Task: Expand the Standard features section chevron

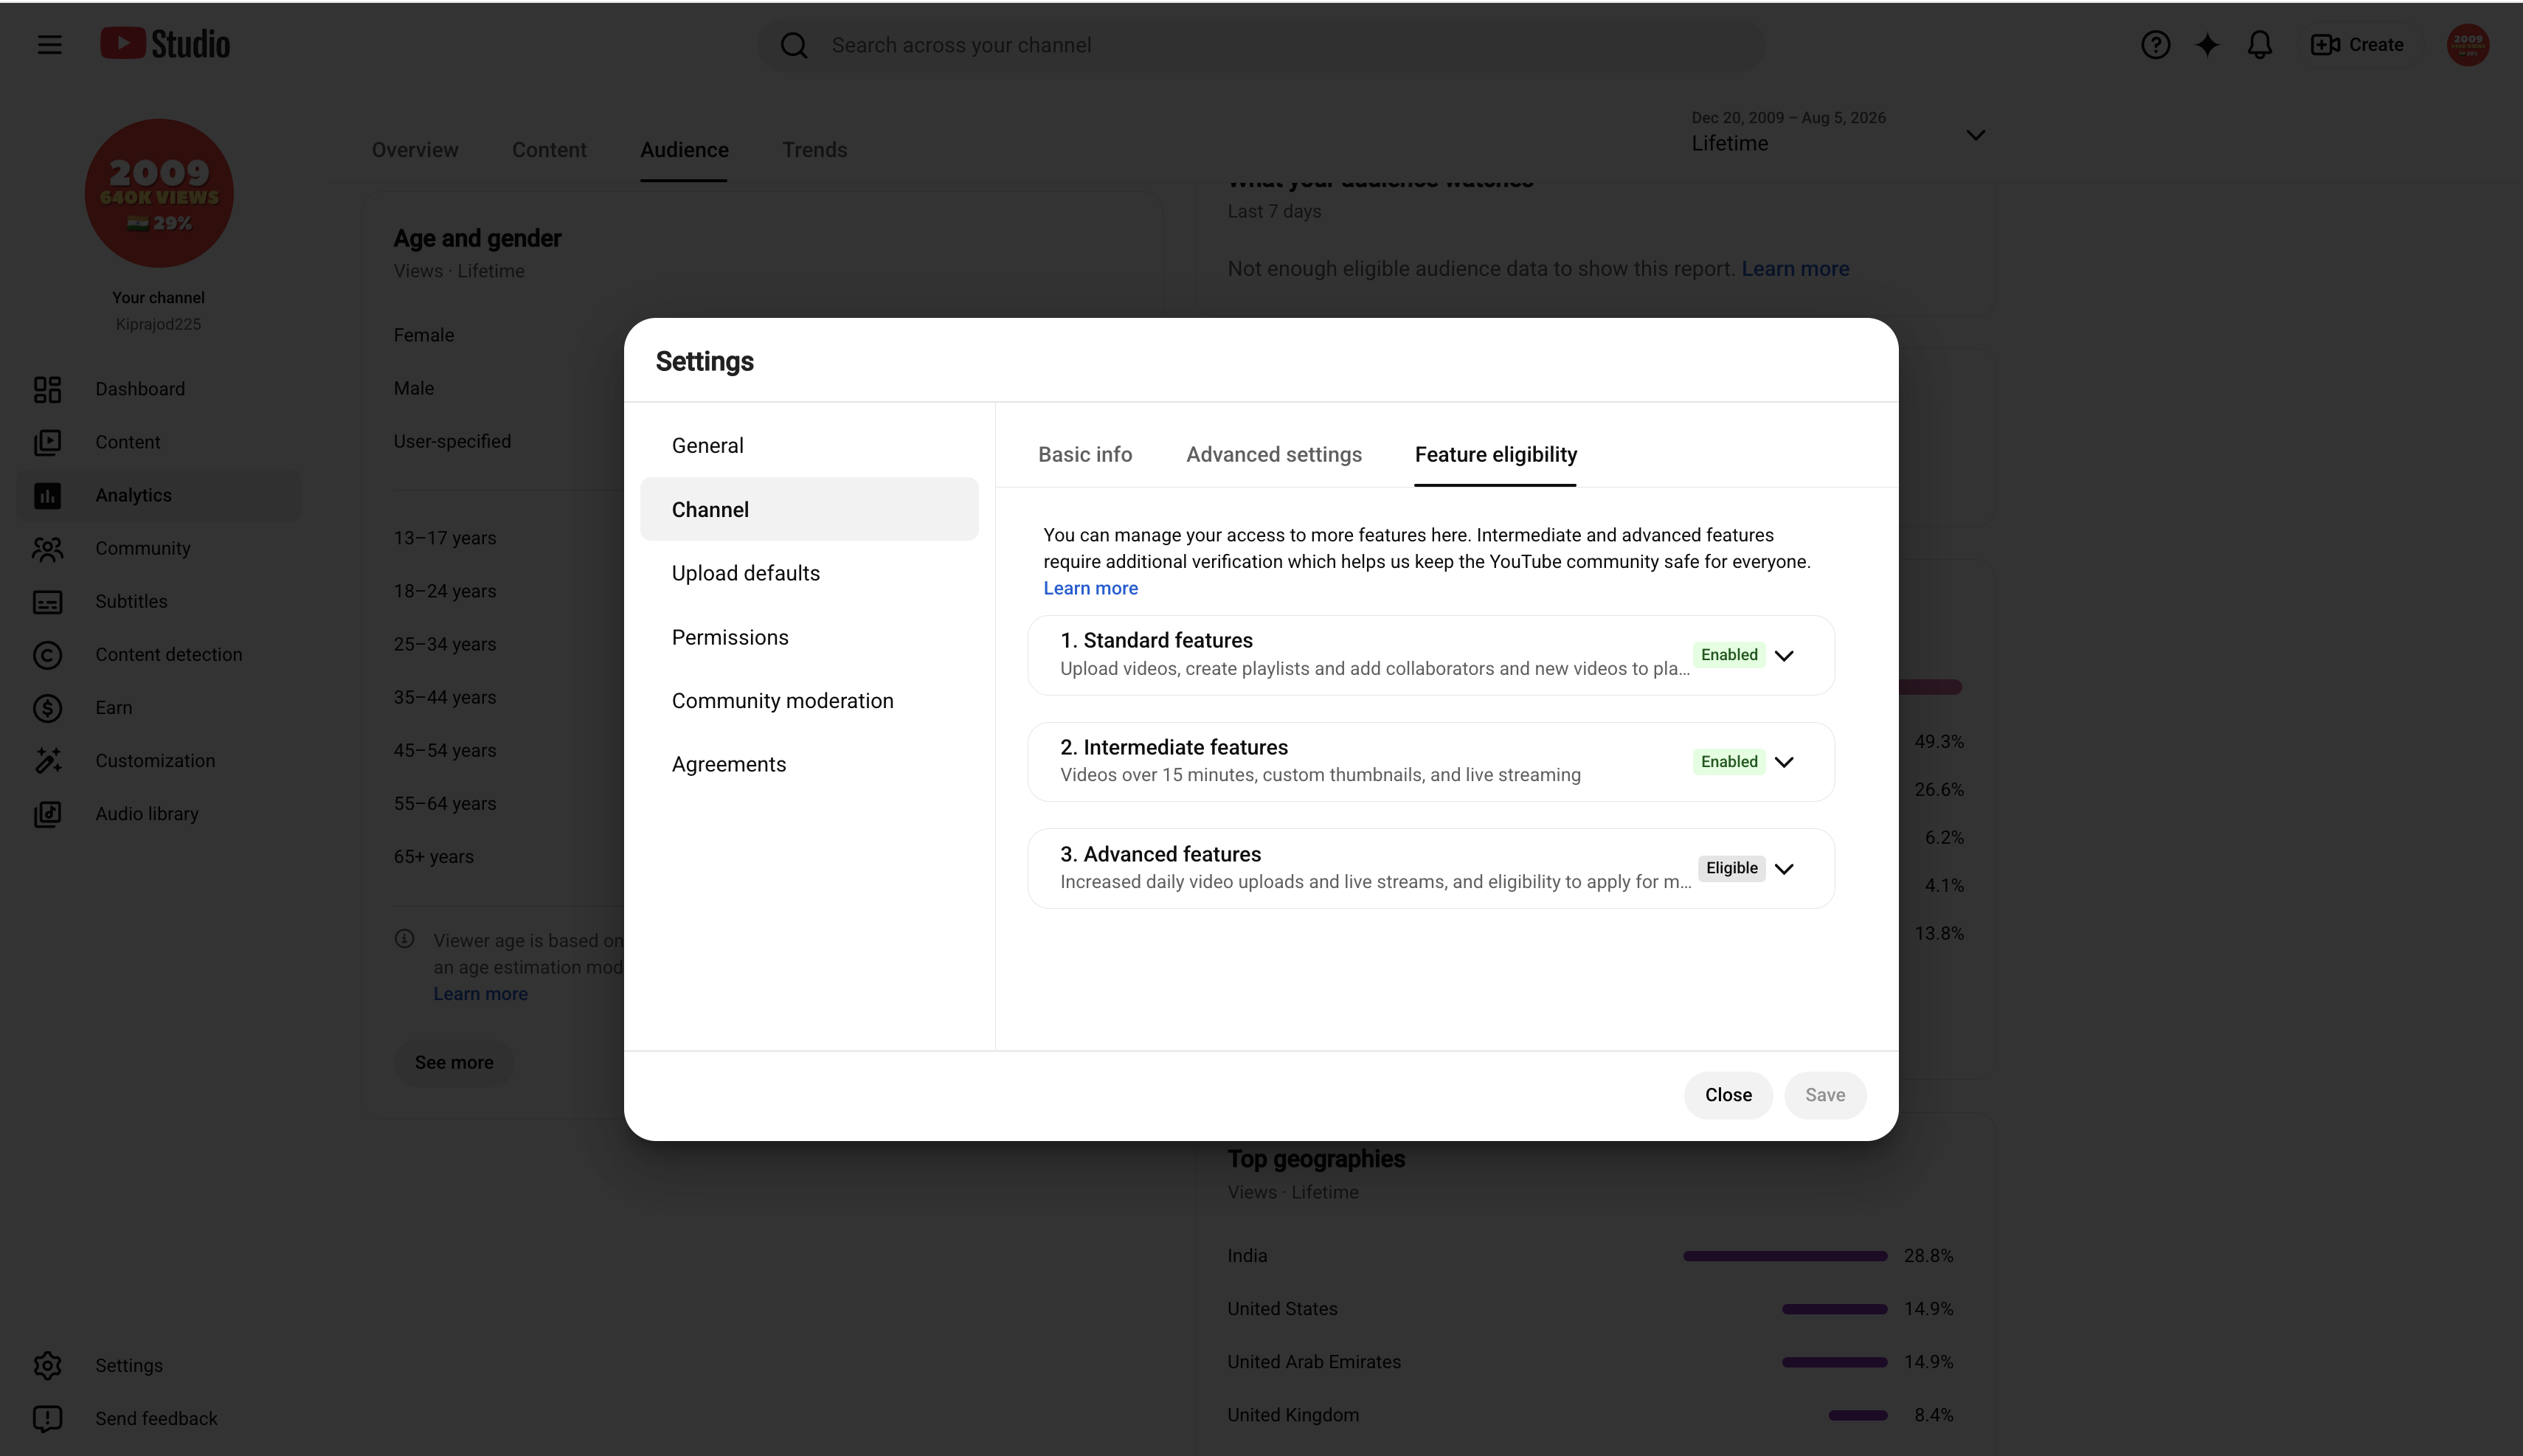Action: [x=1784, y=656]
